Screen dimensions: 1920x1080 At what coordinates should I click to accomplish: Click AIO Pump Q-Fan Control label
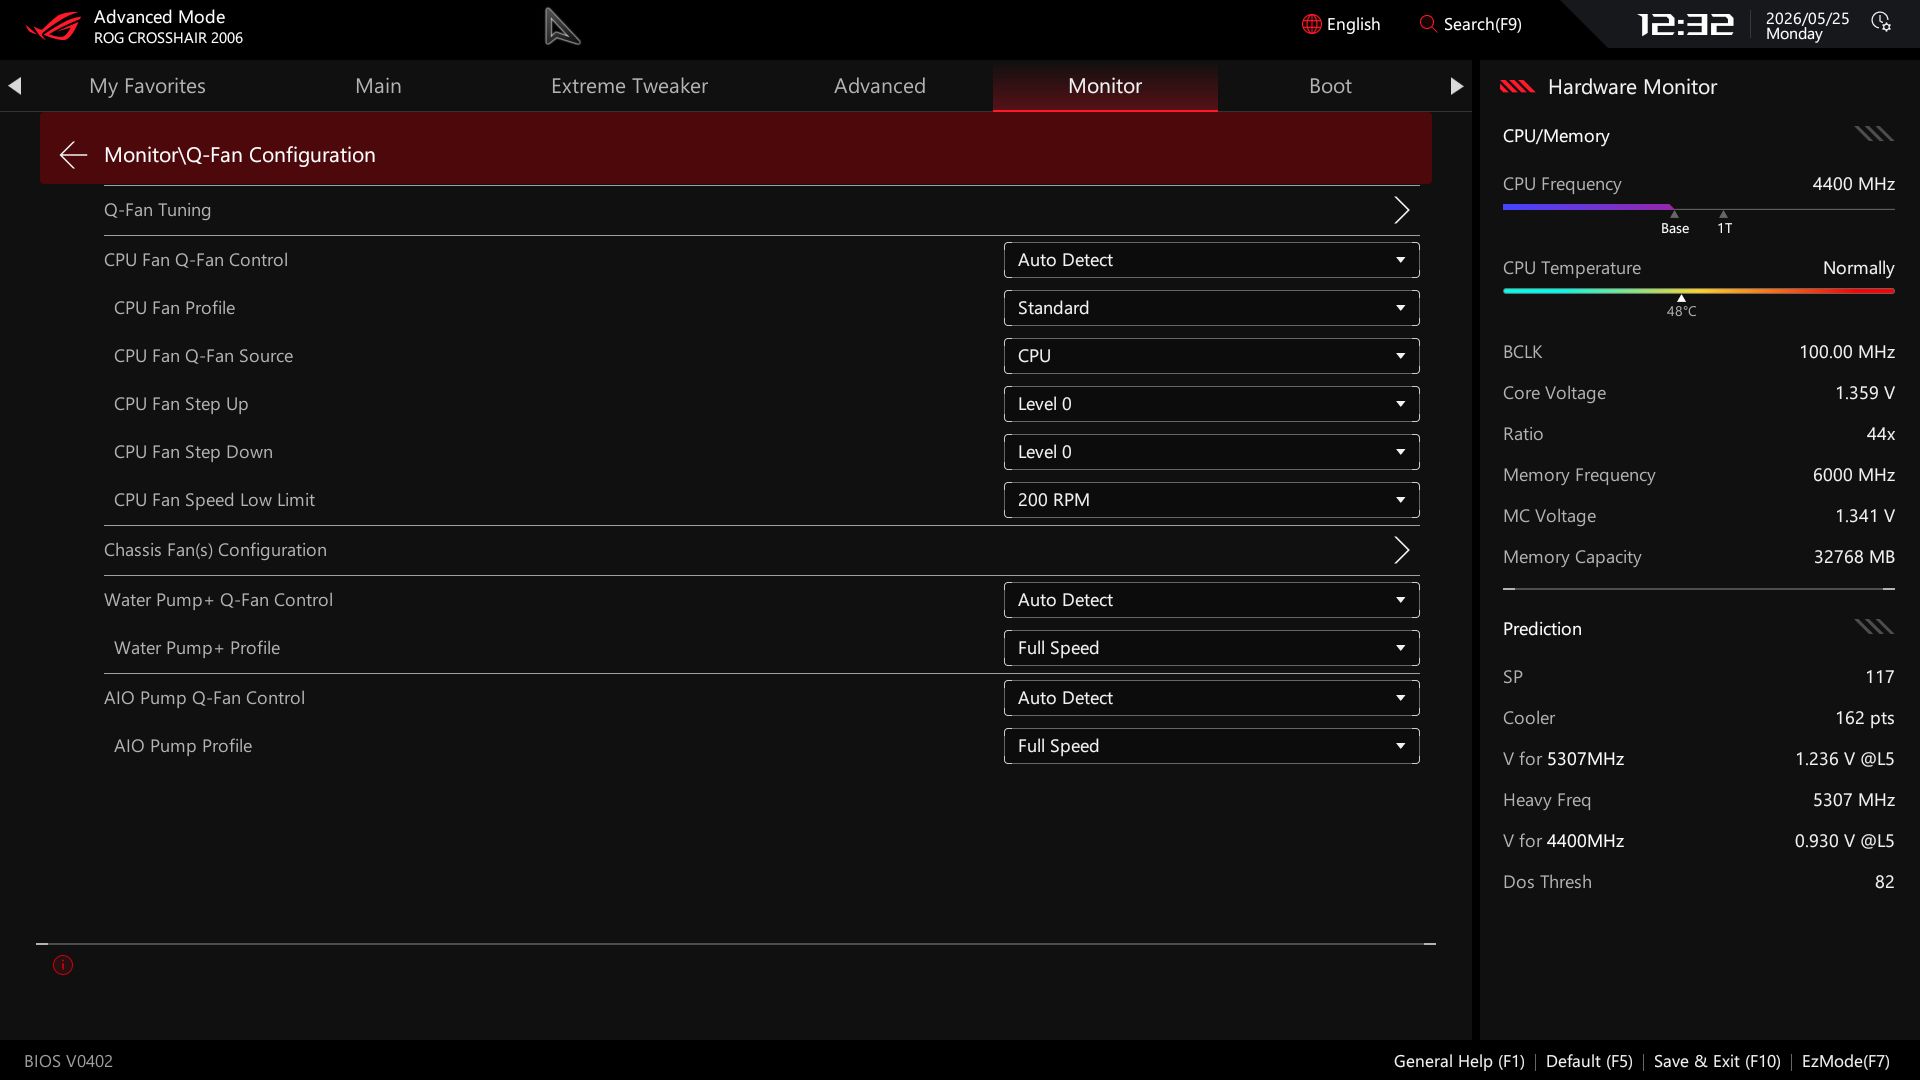[204, 698]
